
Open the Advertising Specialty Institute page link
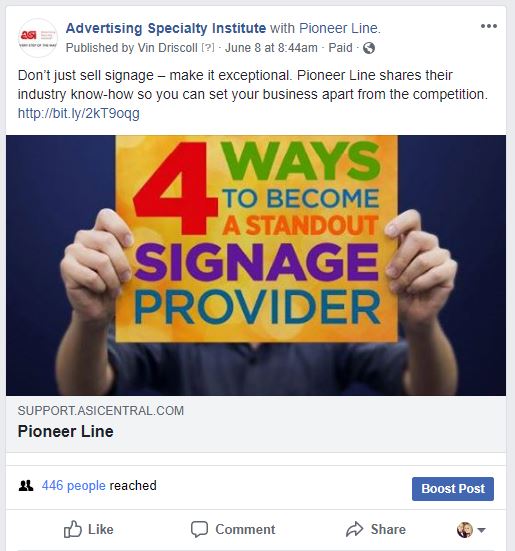(x=166, y=28)
